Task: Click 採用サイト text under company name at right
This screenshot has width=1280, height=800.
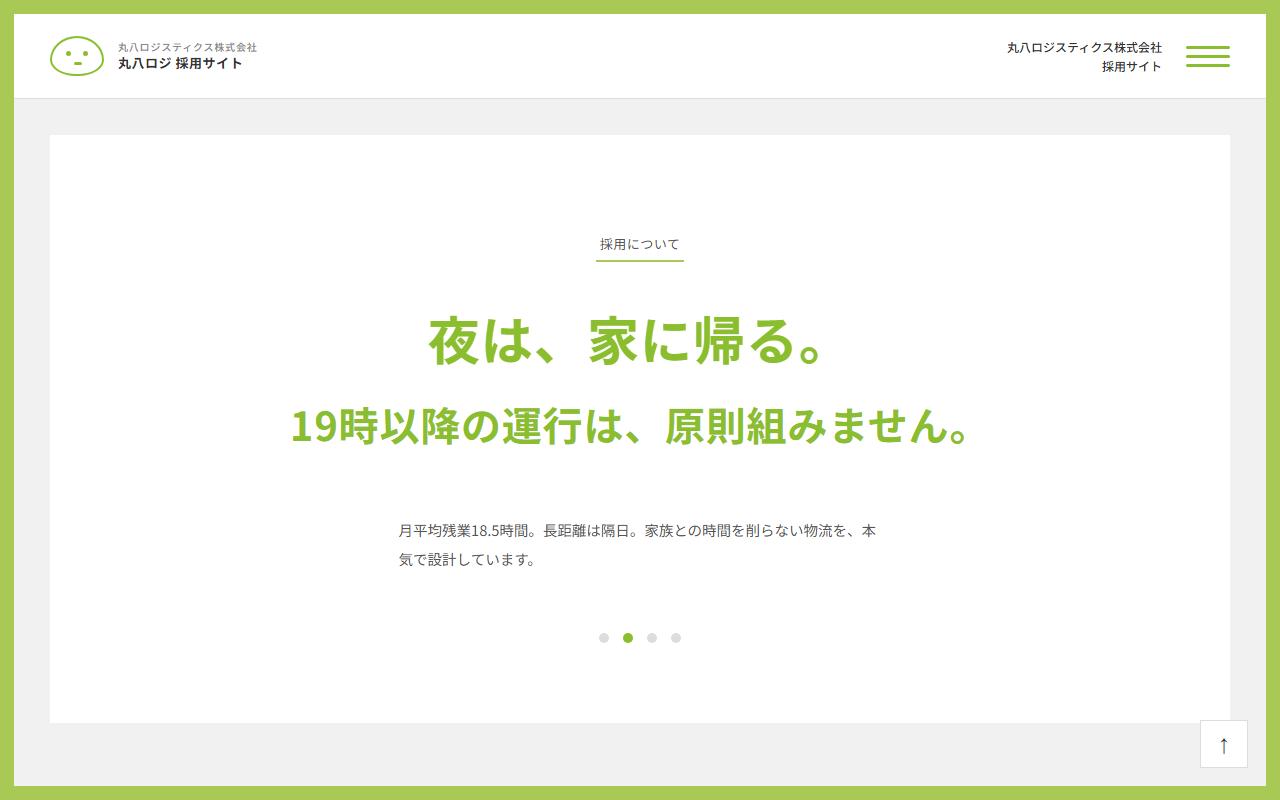Action: click(1132, 66)
